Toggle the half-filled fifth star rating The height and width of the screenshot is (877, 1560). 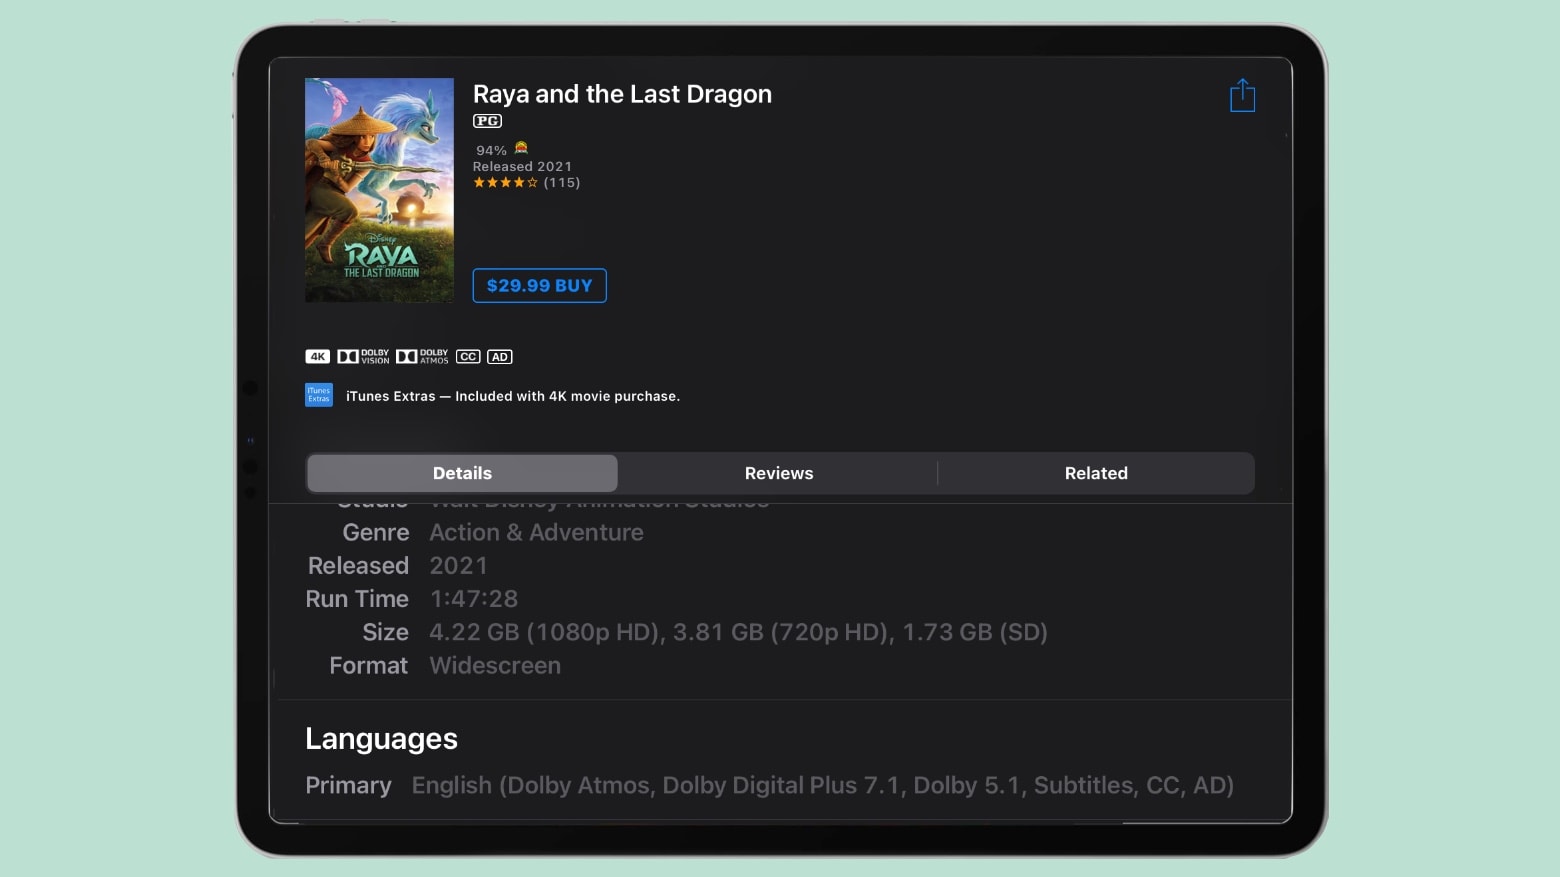pos(530,182)
